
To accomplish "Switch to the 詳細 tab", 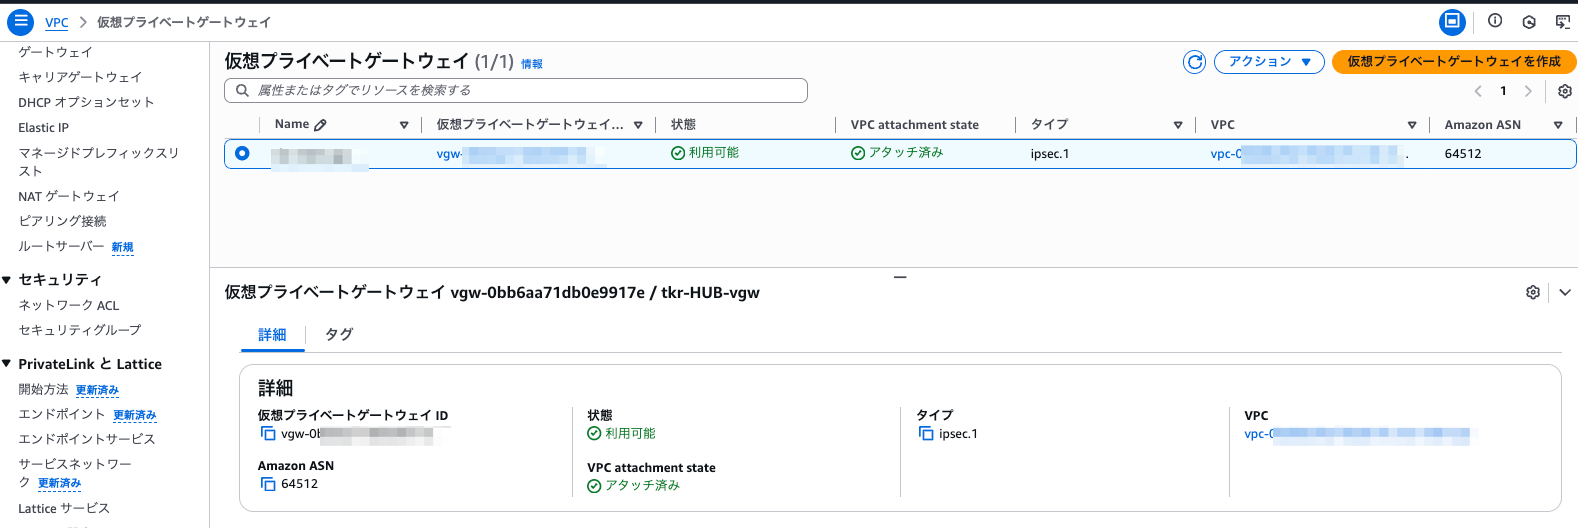I will (x=272, y=335).
